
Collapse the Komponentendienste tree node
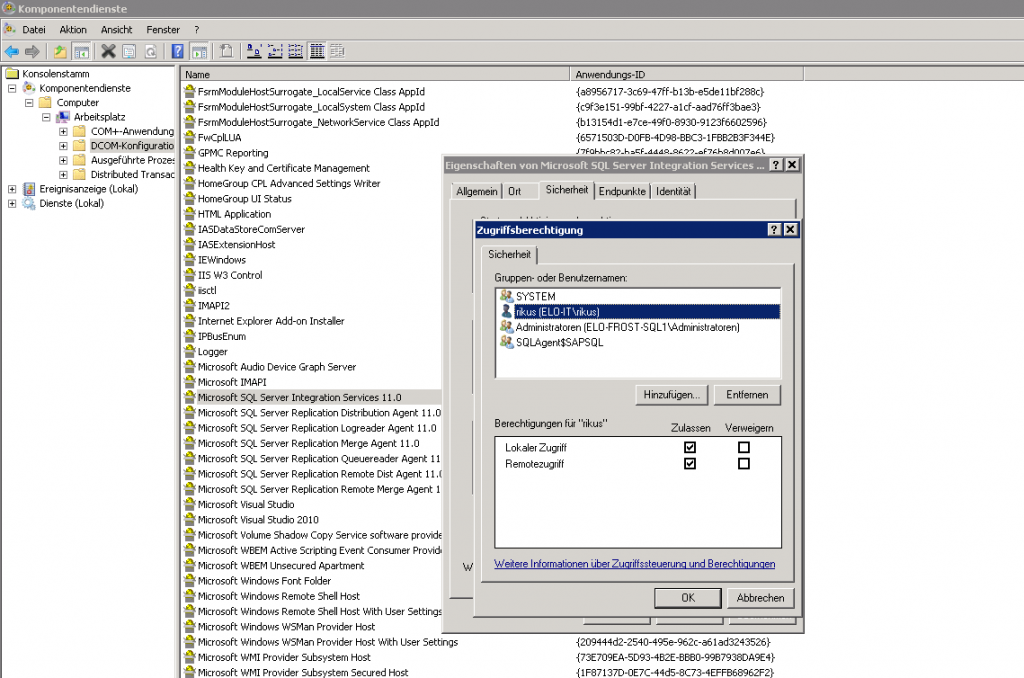coord(12,88)
